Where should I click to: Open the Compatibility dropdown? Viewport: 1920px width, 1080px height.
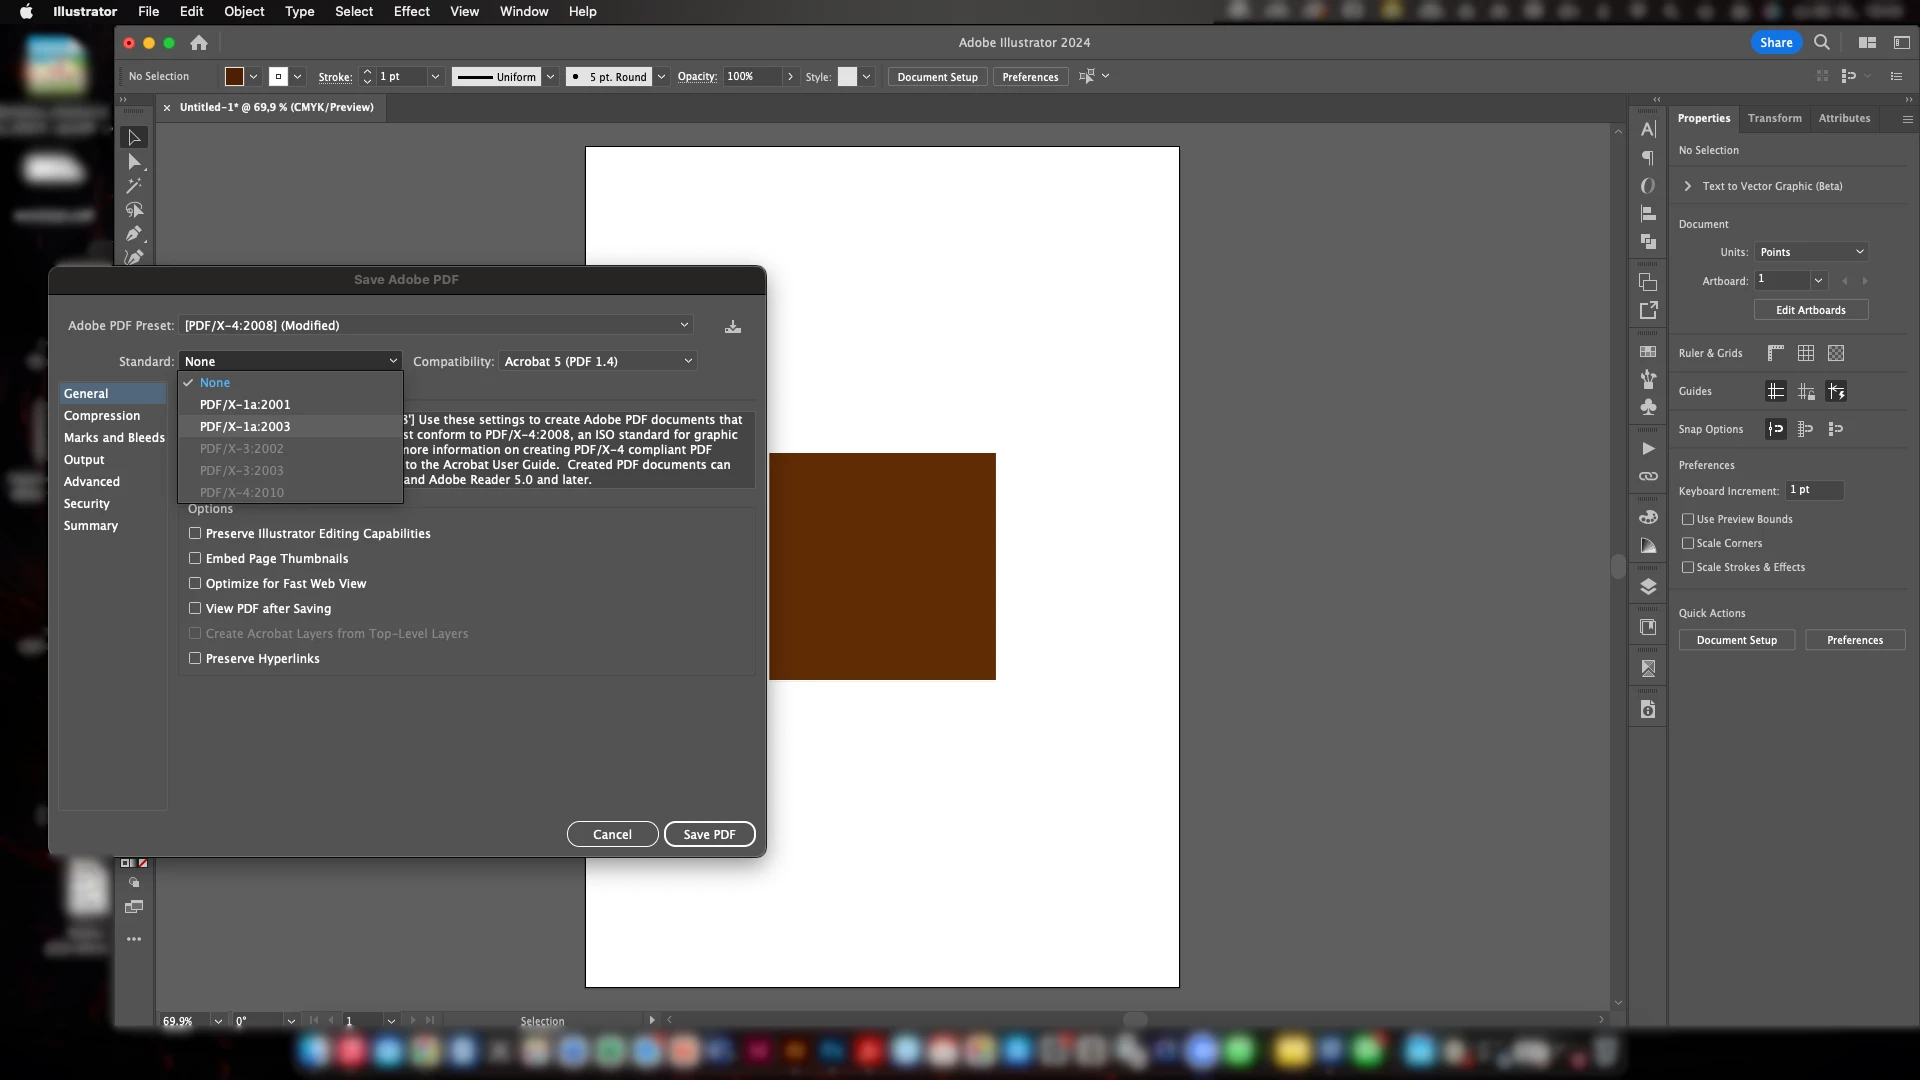point(598,361)
